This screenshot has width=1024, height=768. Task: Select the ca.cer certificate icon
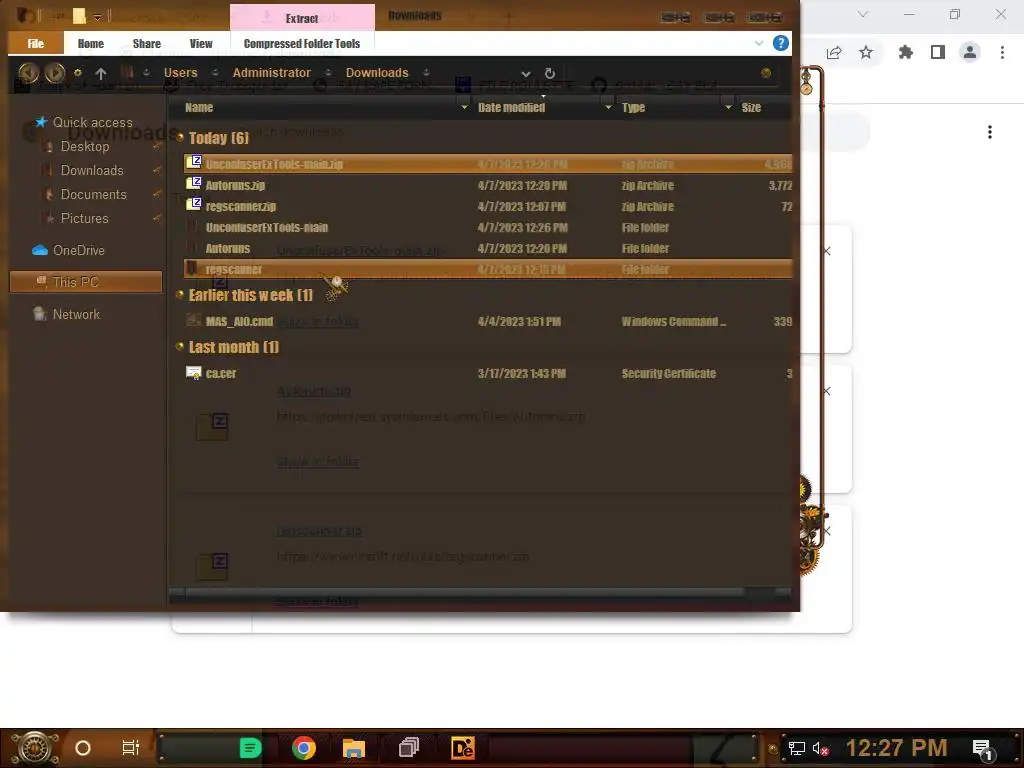coord(193,373)
